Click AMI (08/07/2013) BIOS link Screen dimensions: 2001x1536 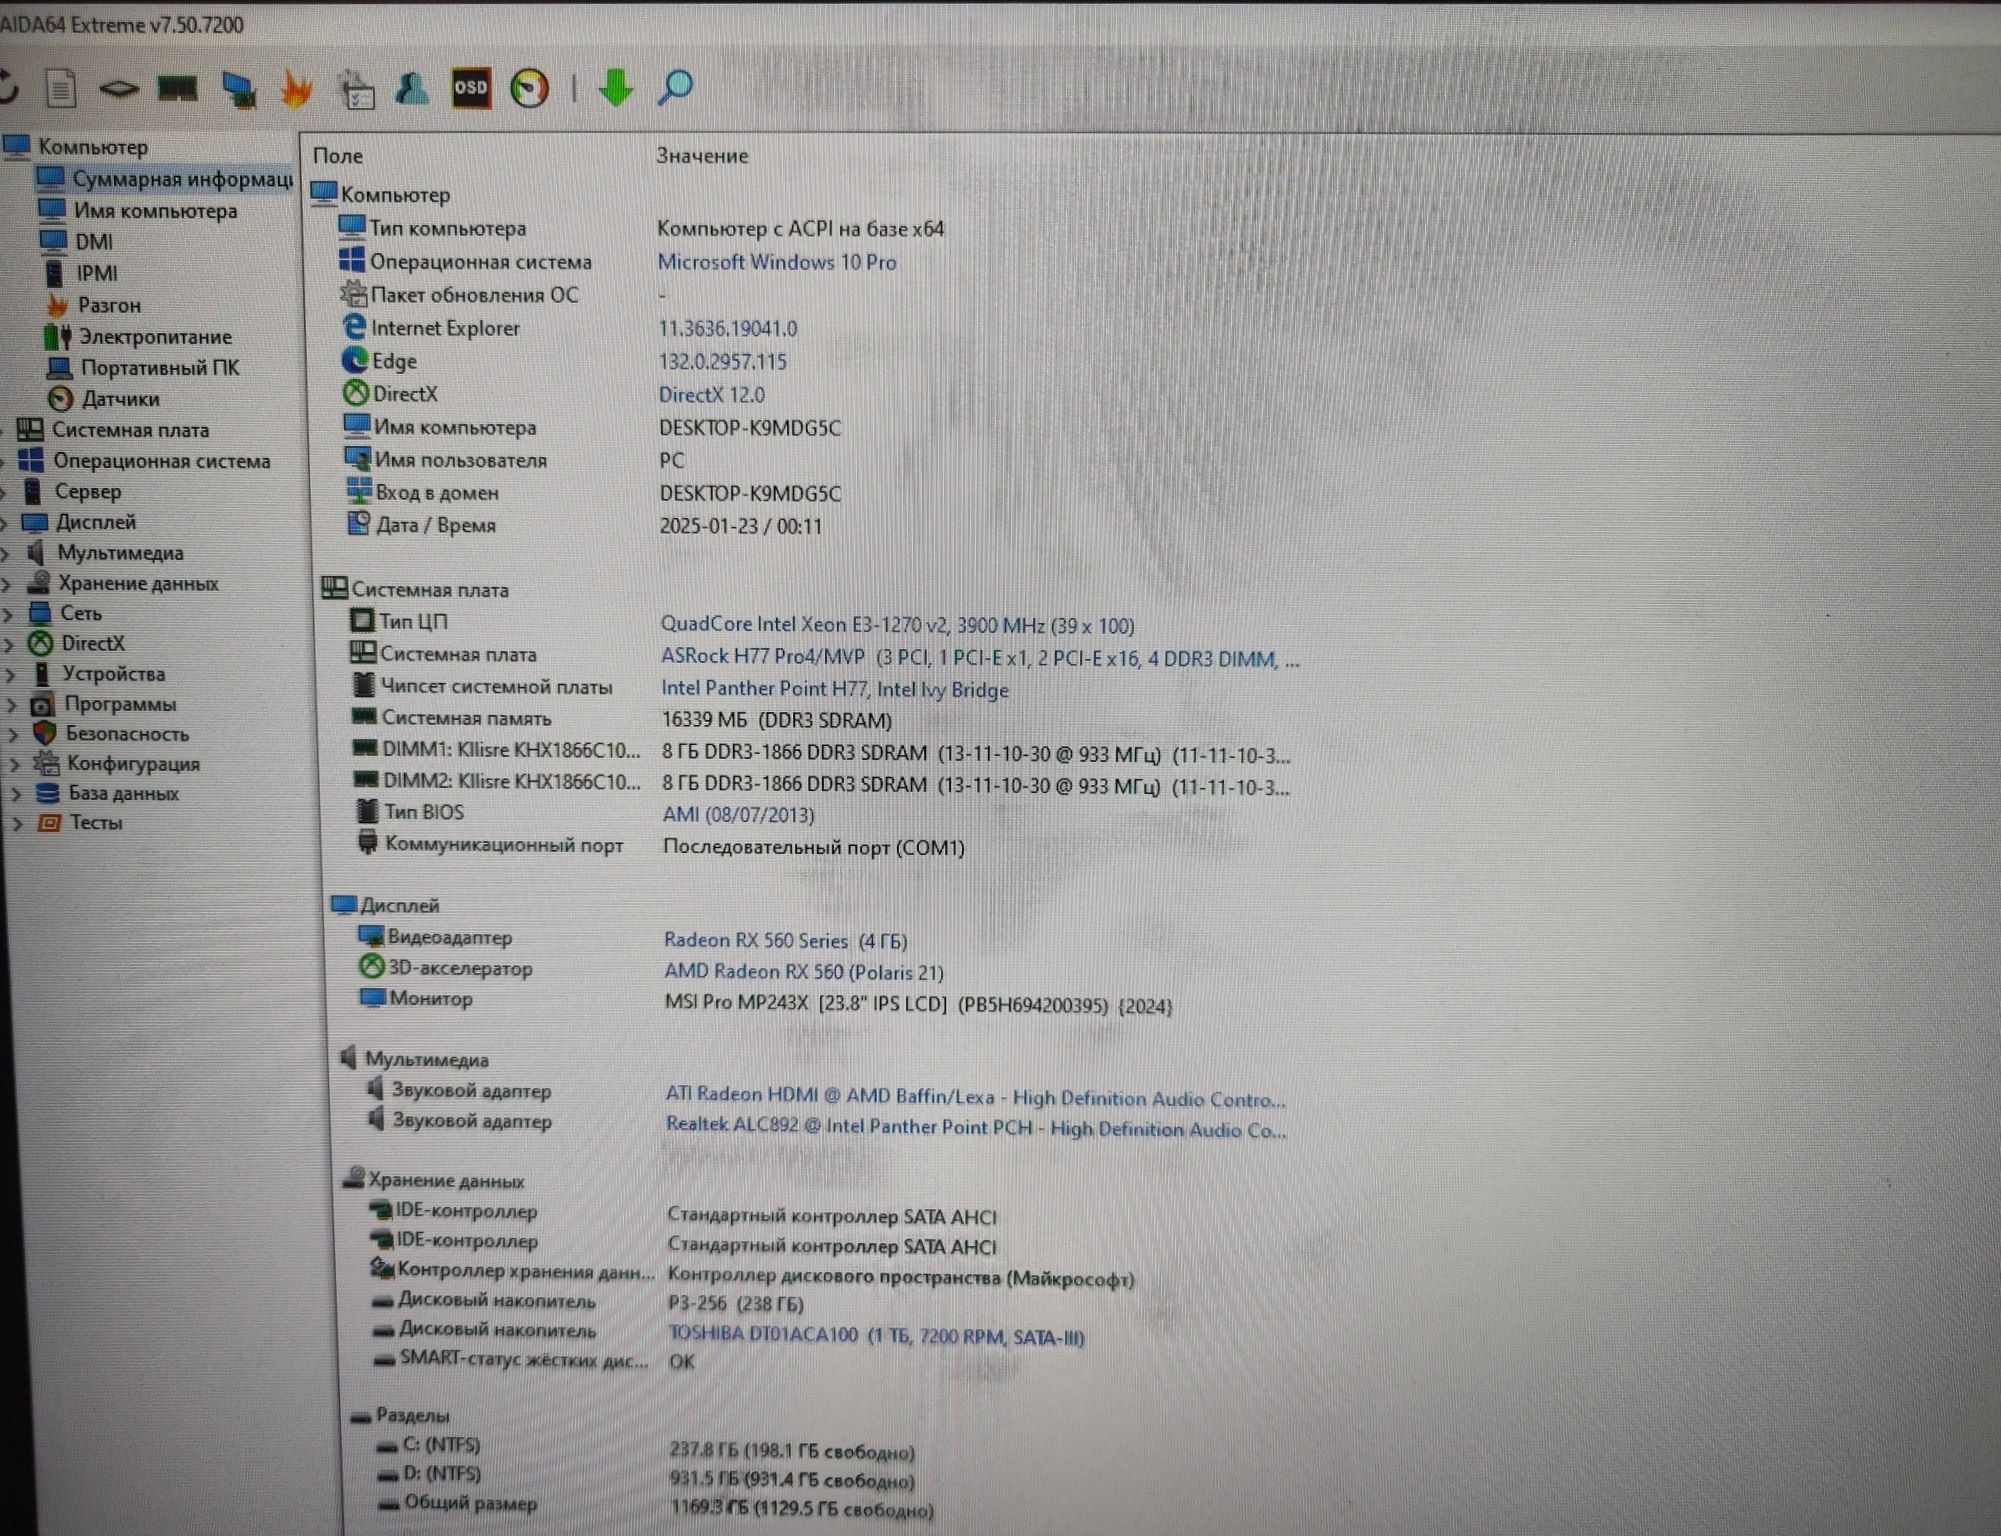point(739,815)
